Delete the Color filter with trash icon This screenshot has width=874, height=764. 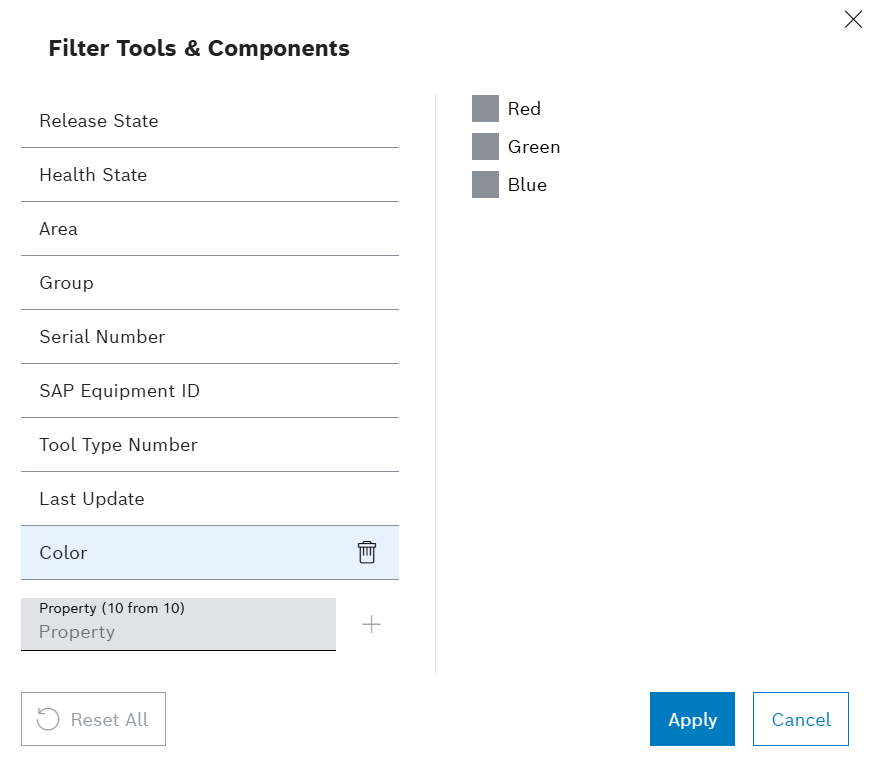[x=367, y=552]
